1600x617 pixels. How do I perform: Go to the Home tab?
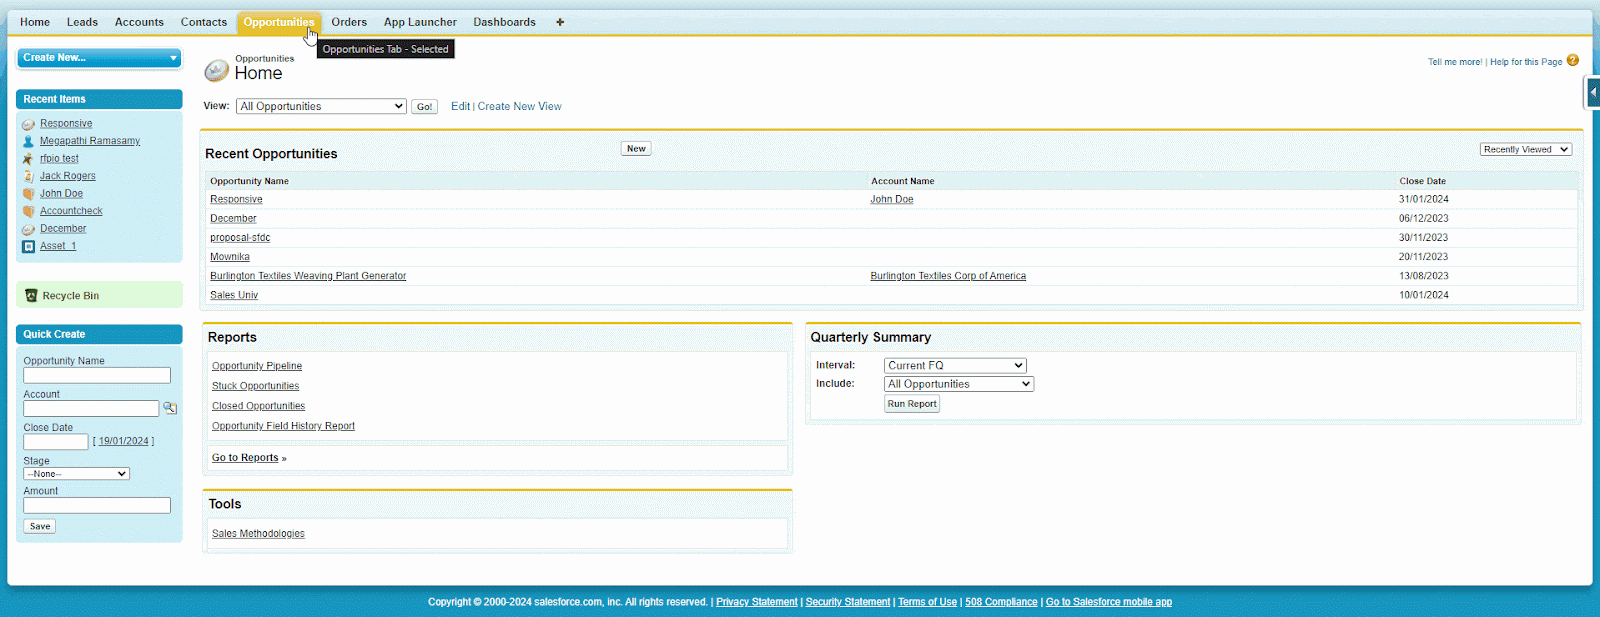point(35,22)
